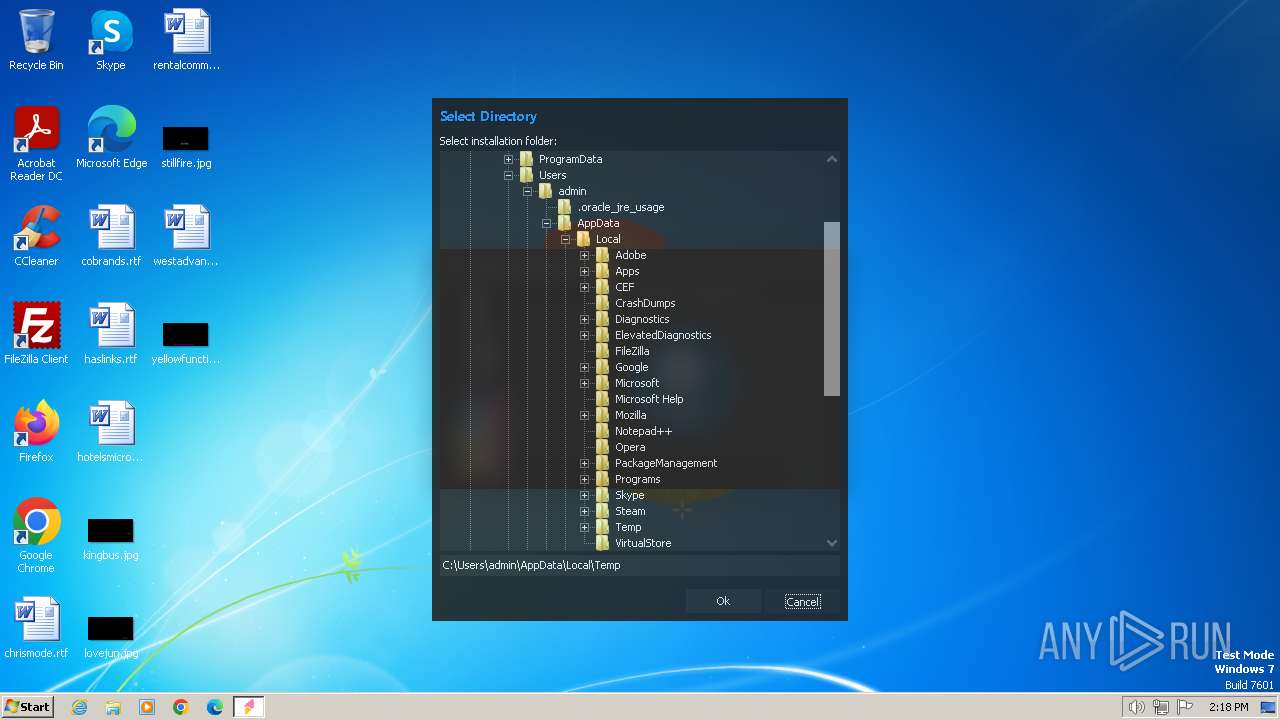
Task: Collapse the AppData folder node
Action: (546, 223)
